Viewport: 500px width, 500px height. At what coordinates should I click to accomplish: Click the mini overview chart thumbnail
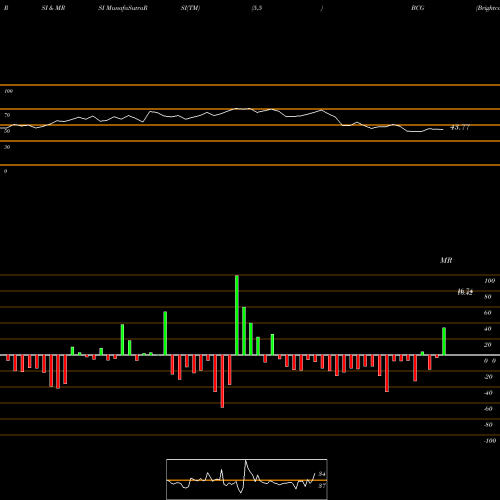(x=247, y=479)
